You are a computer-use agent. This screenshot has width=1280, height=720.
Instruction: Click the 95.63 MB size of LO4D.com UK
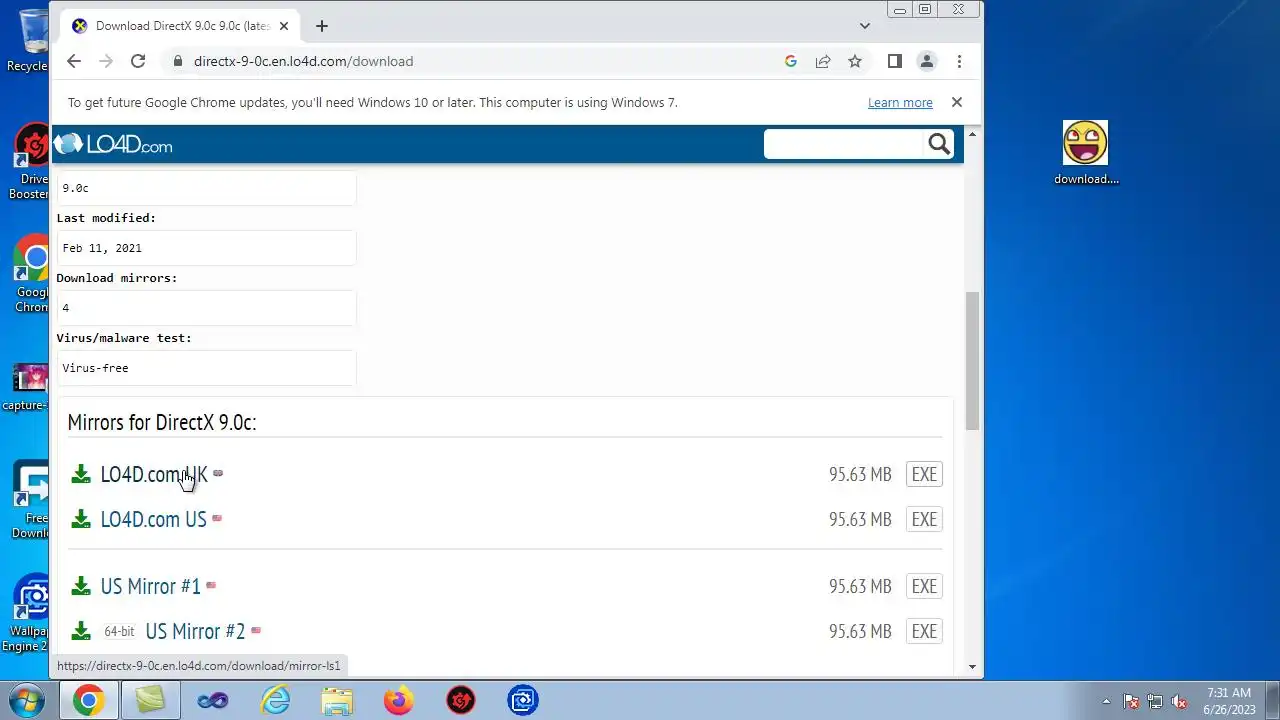860,474
